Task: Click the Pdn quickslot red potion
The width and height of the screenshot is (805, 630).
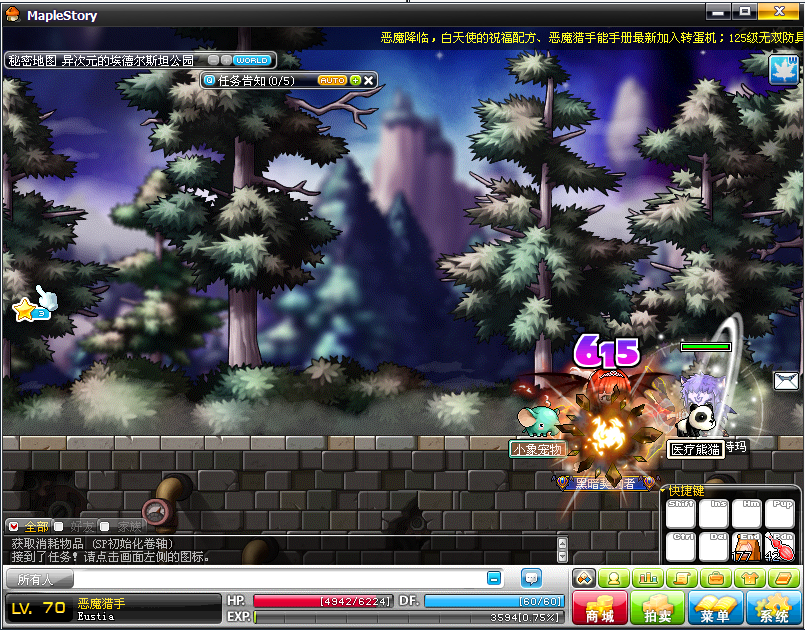Action: coord(779,546)
